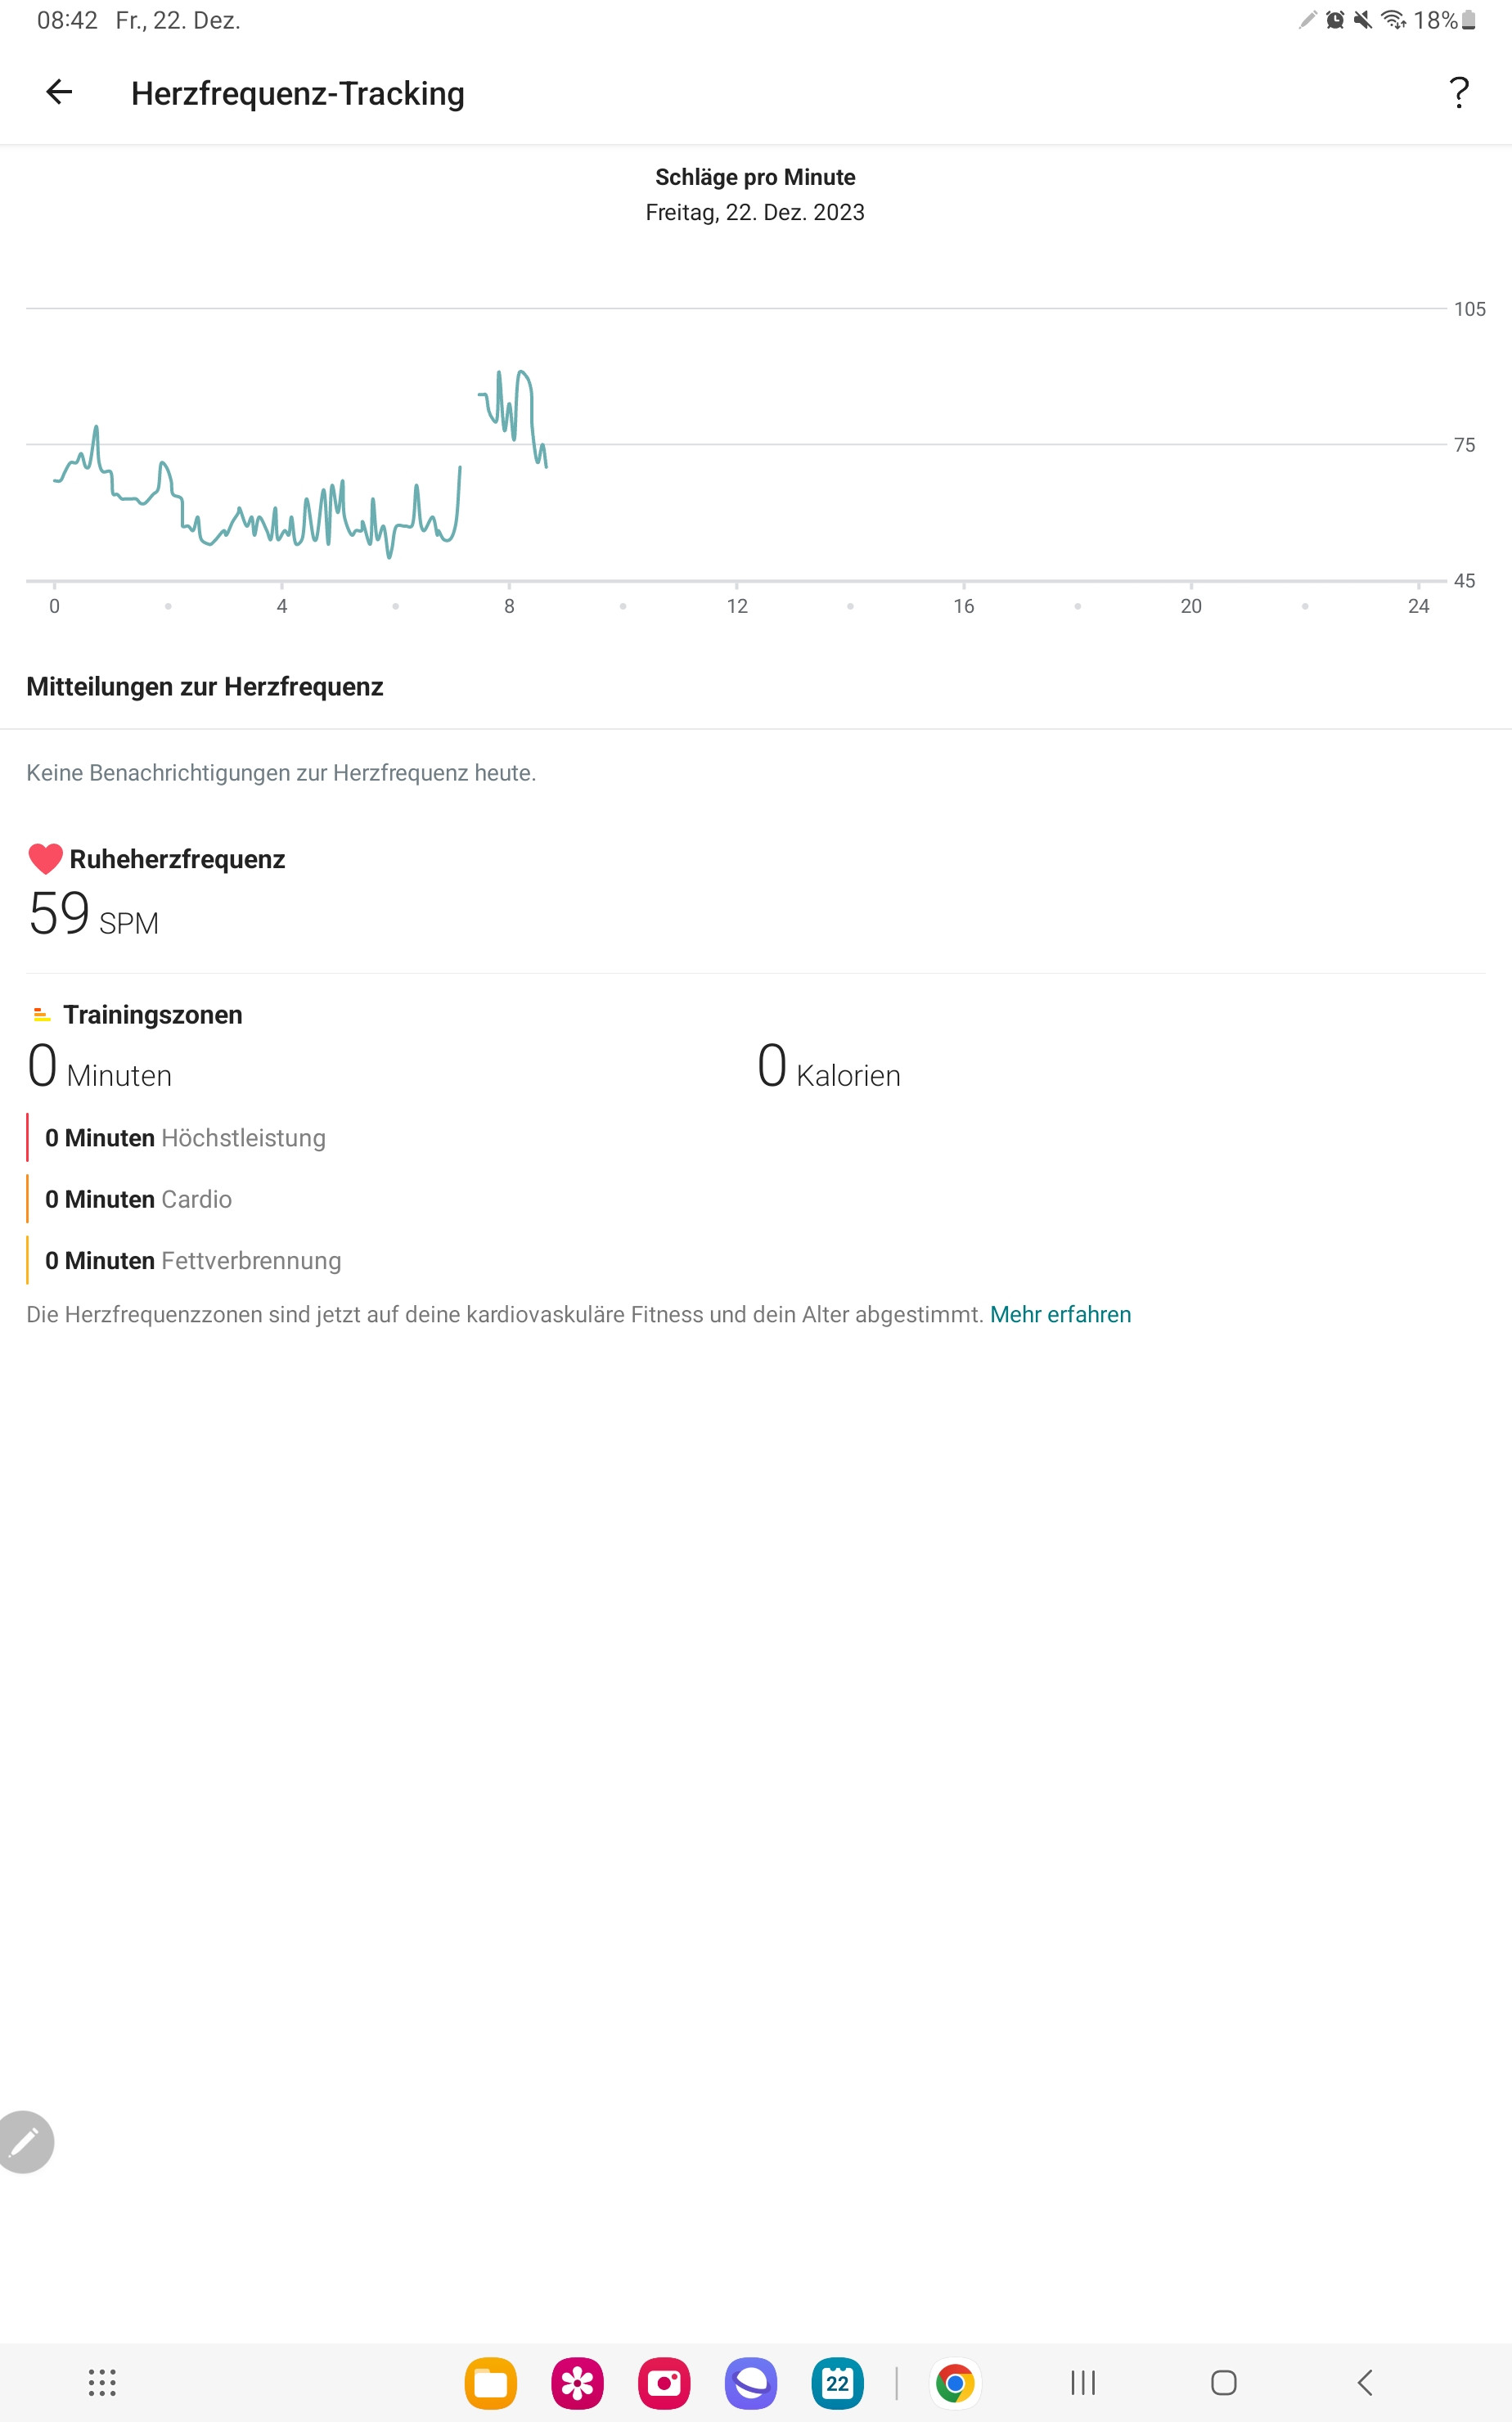Open the app drawer grid icon

point(102,2383)
